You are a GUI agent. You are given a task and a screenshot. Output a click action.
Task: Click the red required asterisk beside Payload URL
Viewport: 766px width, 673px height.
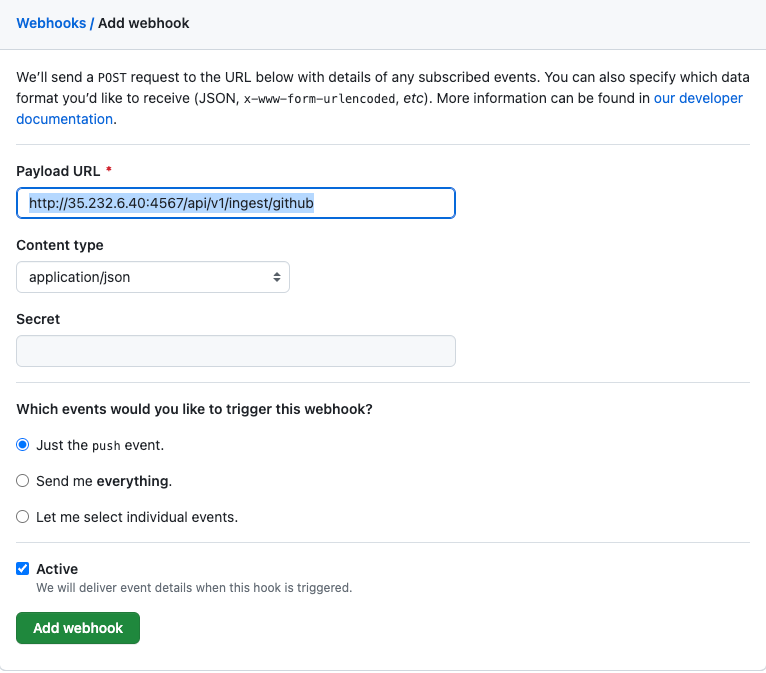click(109, 169)
